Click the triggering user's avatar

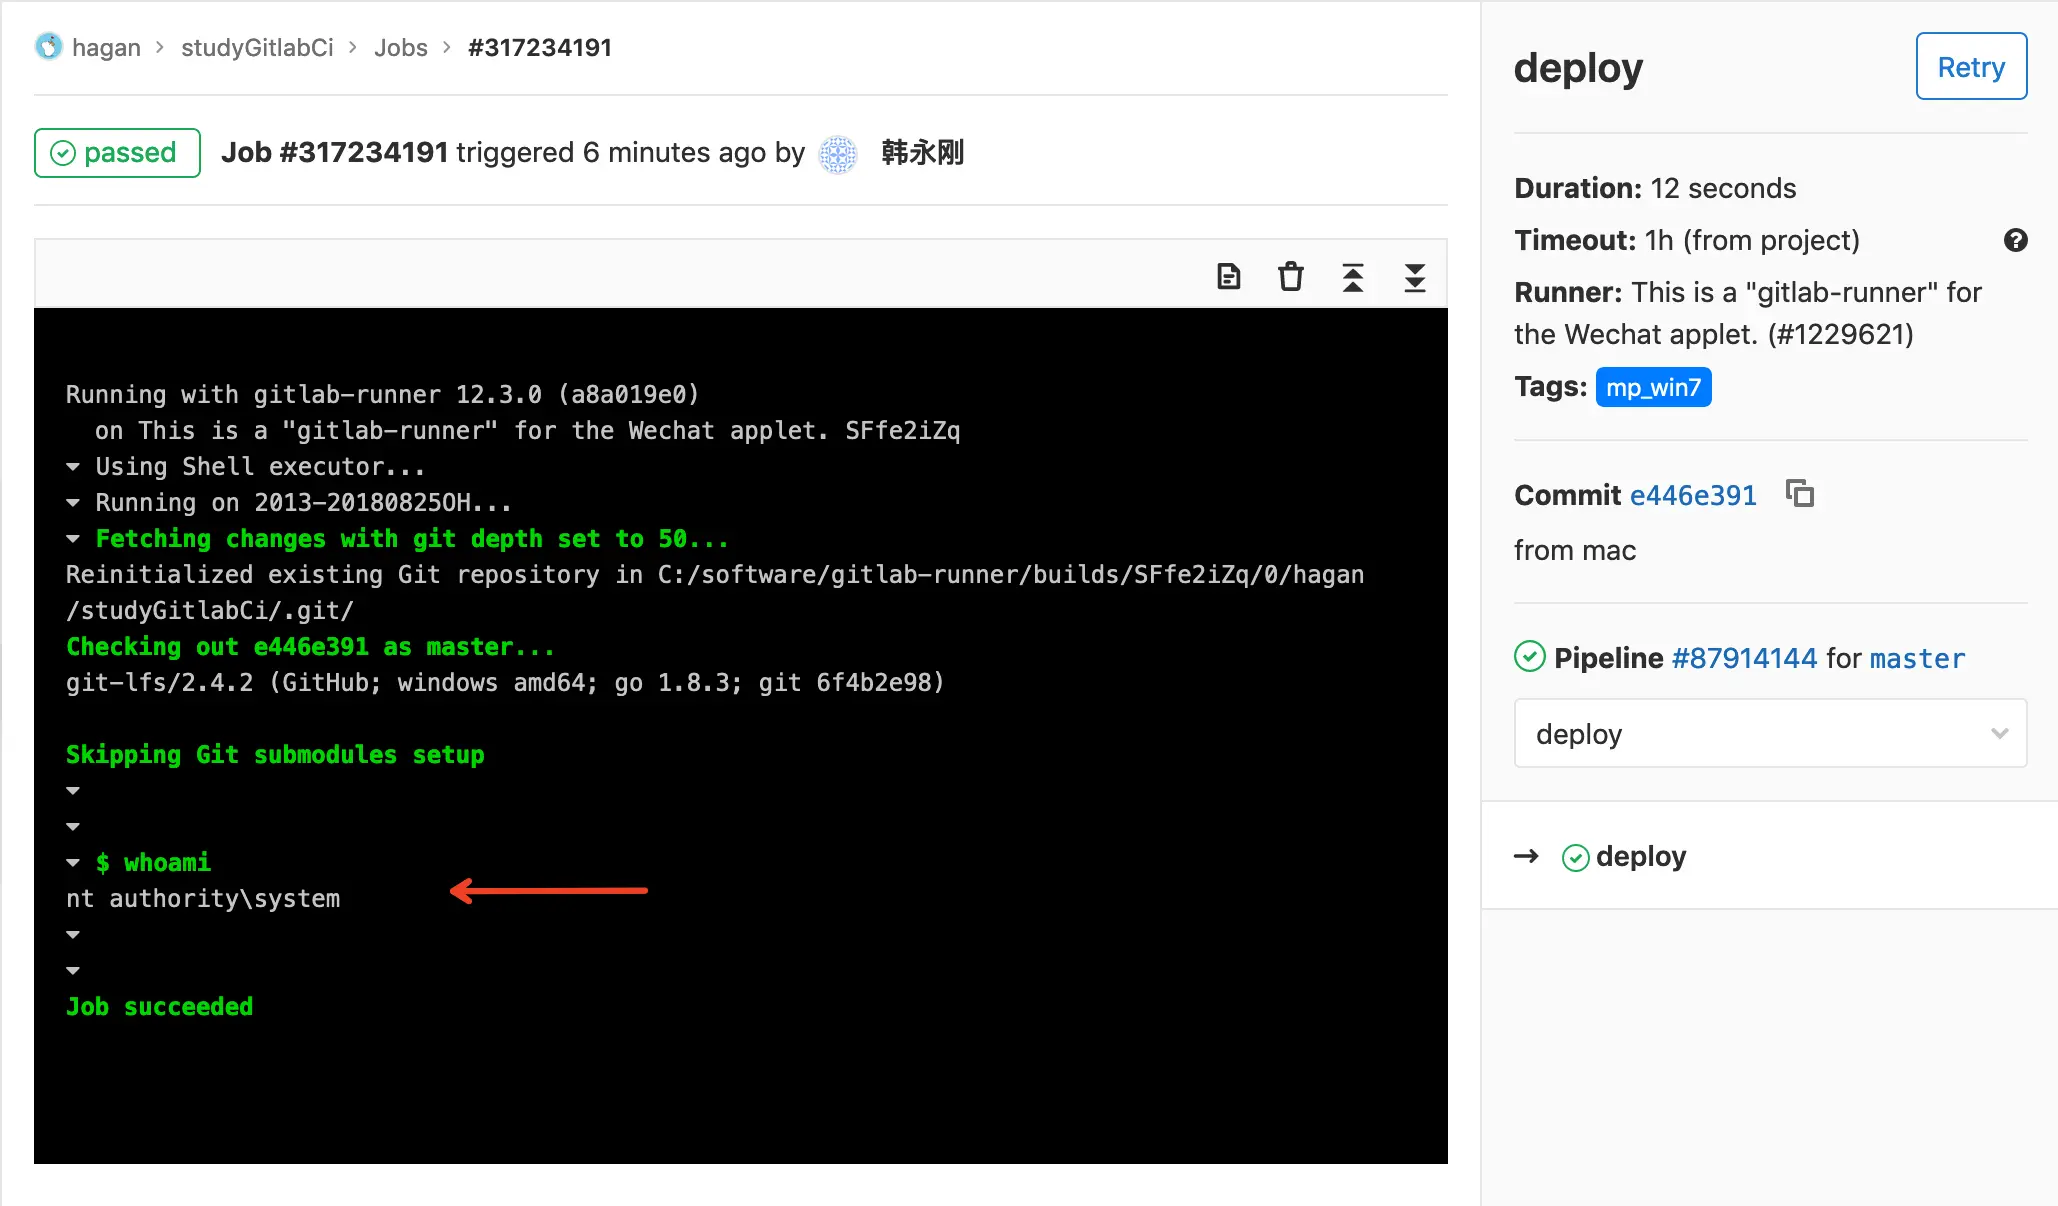click(x=838, y=153)
